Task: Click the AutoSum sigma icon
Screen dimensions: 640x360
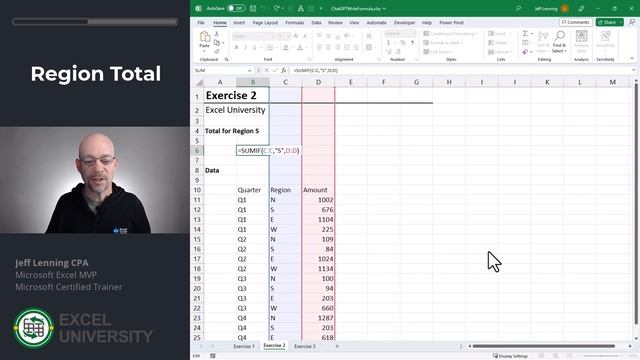Action: 525,33
